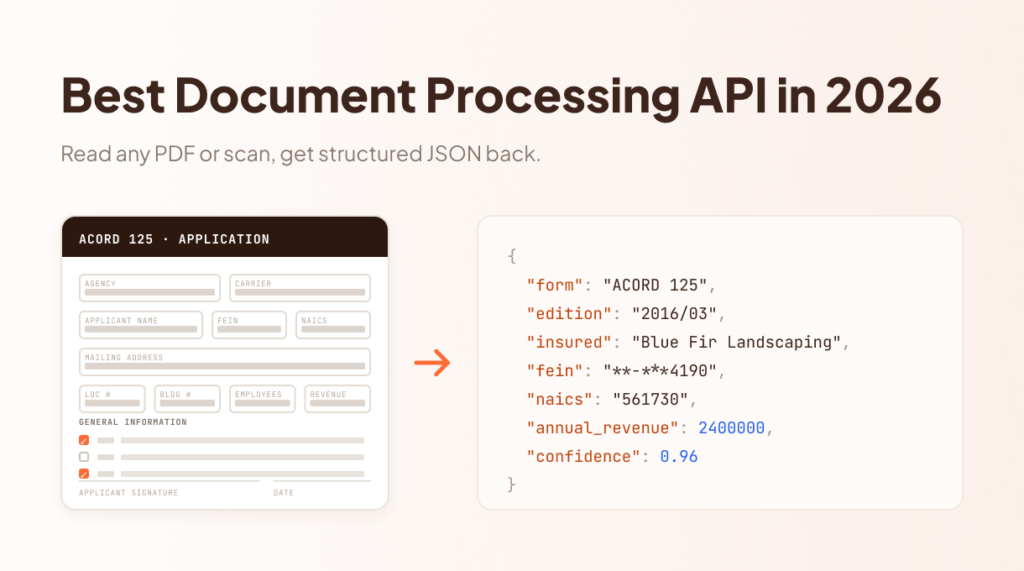The image size is (1024, 571).
Task: Select the FEIN form field
Action: click(x=249, y=325)
